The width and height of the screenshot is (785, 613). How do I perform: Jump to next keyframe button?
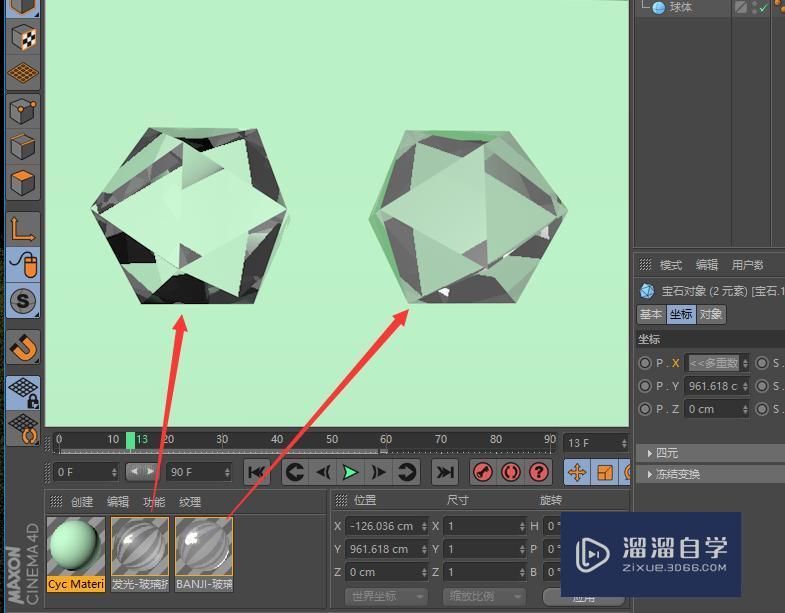[407, 472]
